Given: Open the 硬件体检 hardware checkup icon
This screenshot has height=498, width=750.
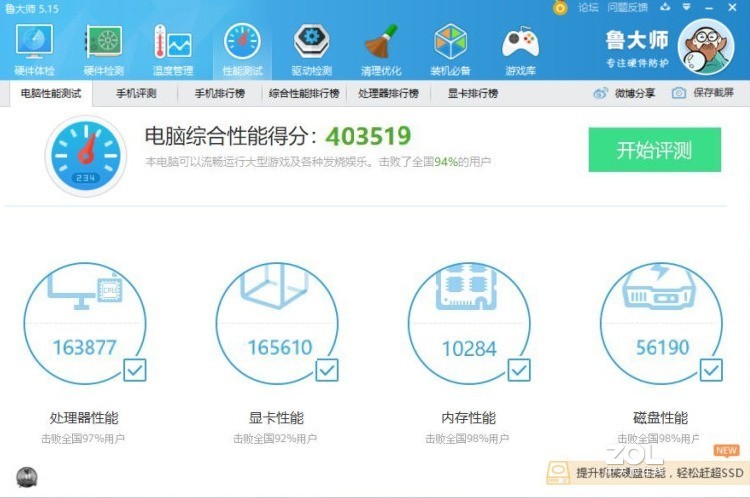Looking at the screenshot, I should 34,50.
